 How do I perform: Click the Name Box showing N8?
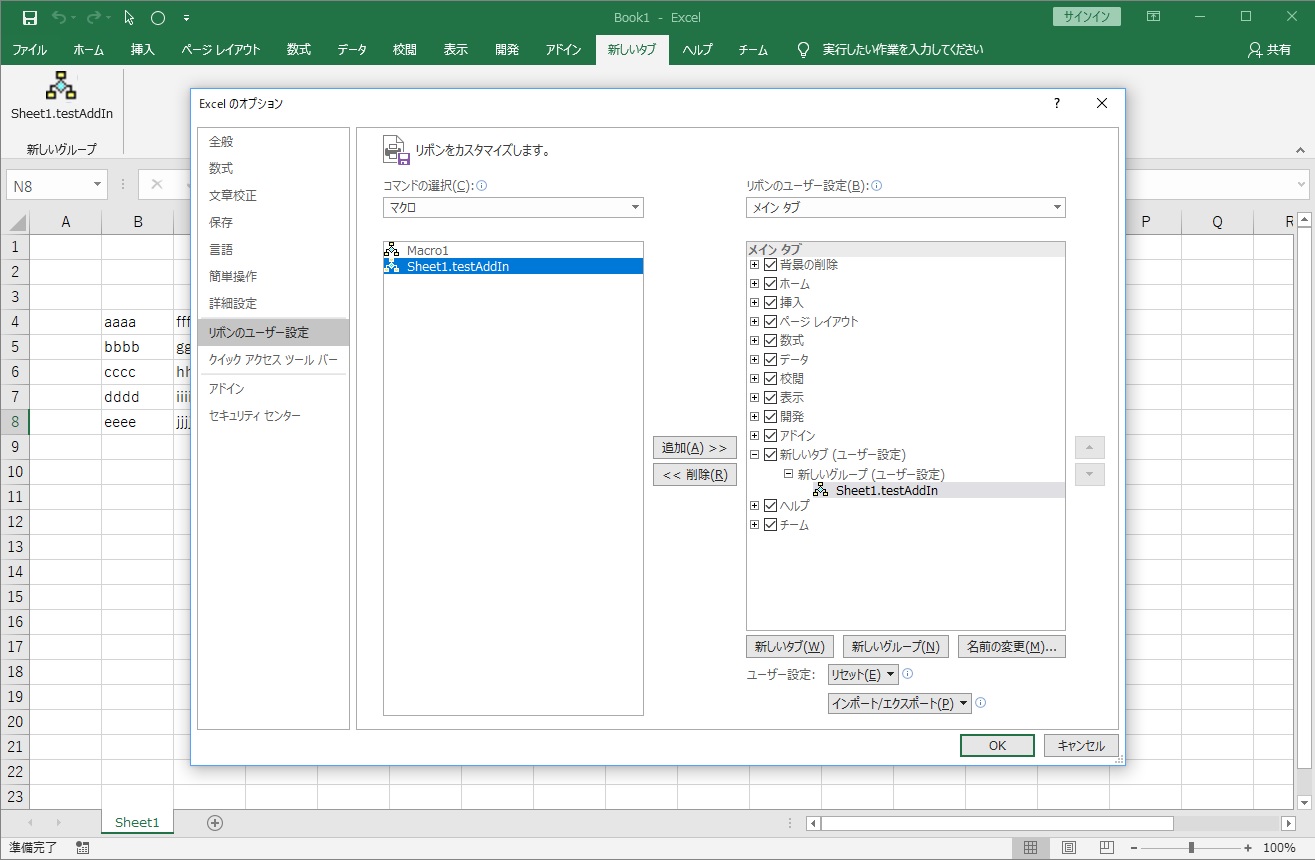pos(48,185)
